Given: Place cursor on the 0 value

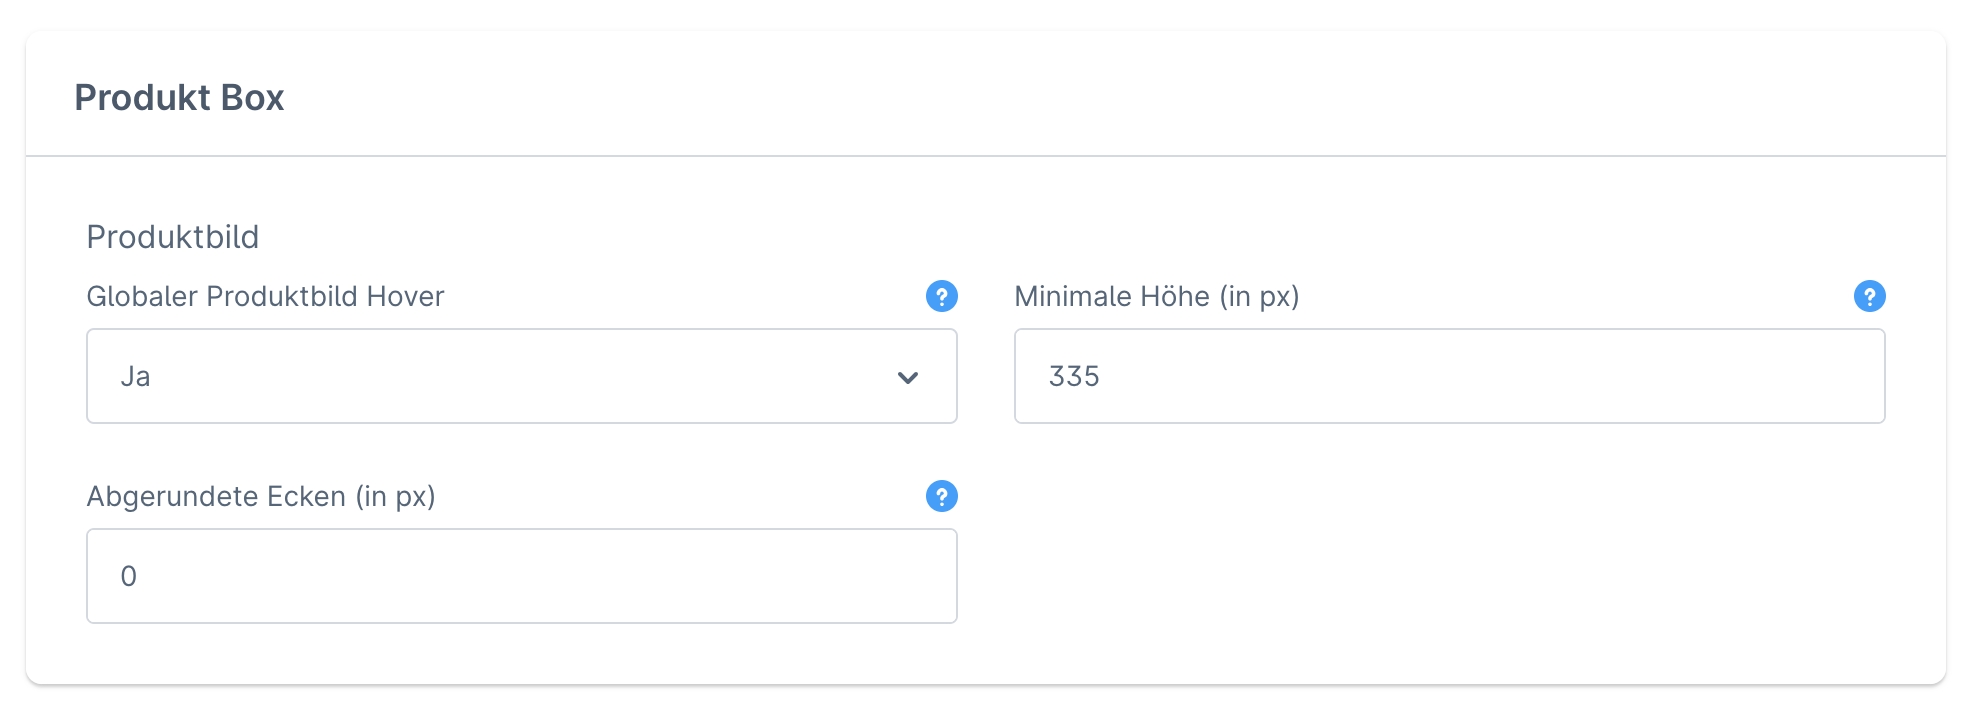Looking at the screenshot, I should [x=129, y=577].
